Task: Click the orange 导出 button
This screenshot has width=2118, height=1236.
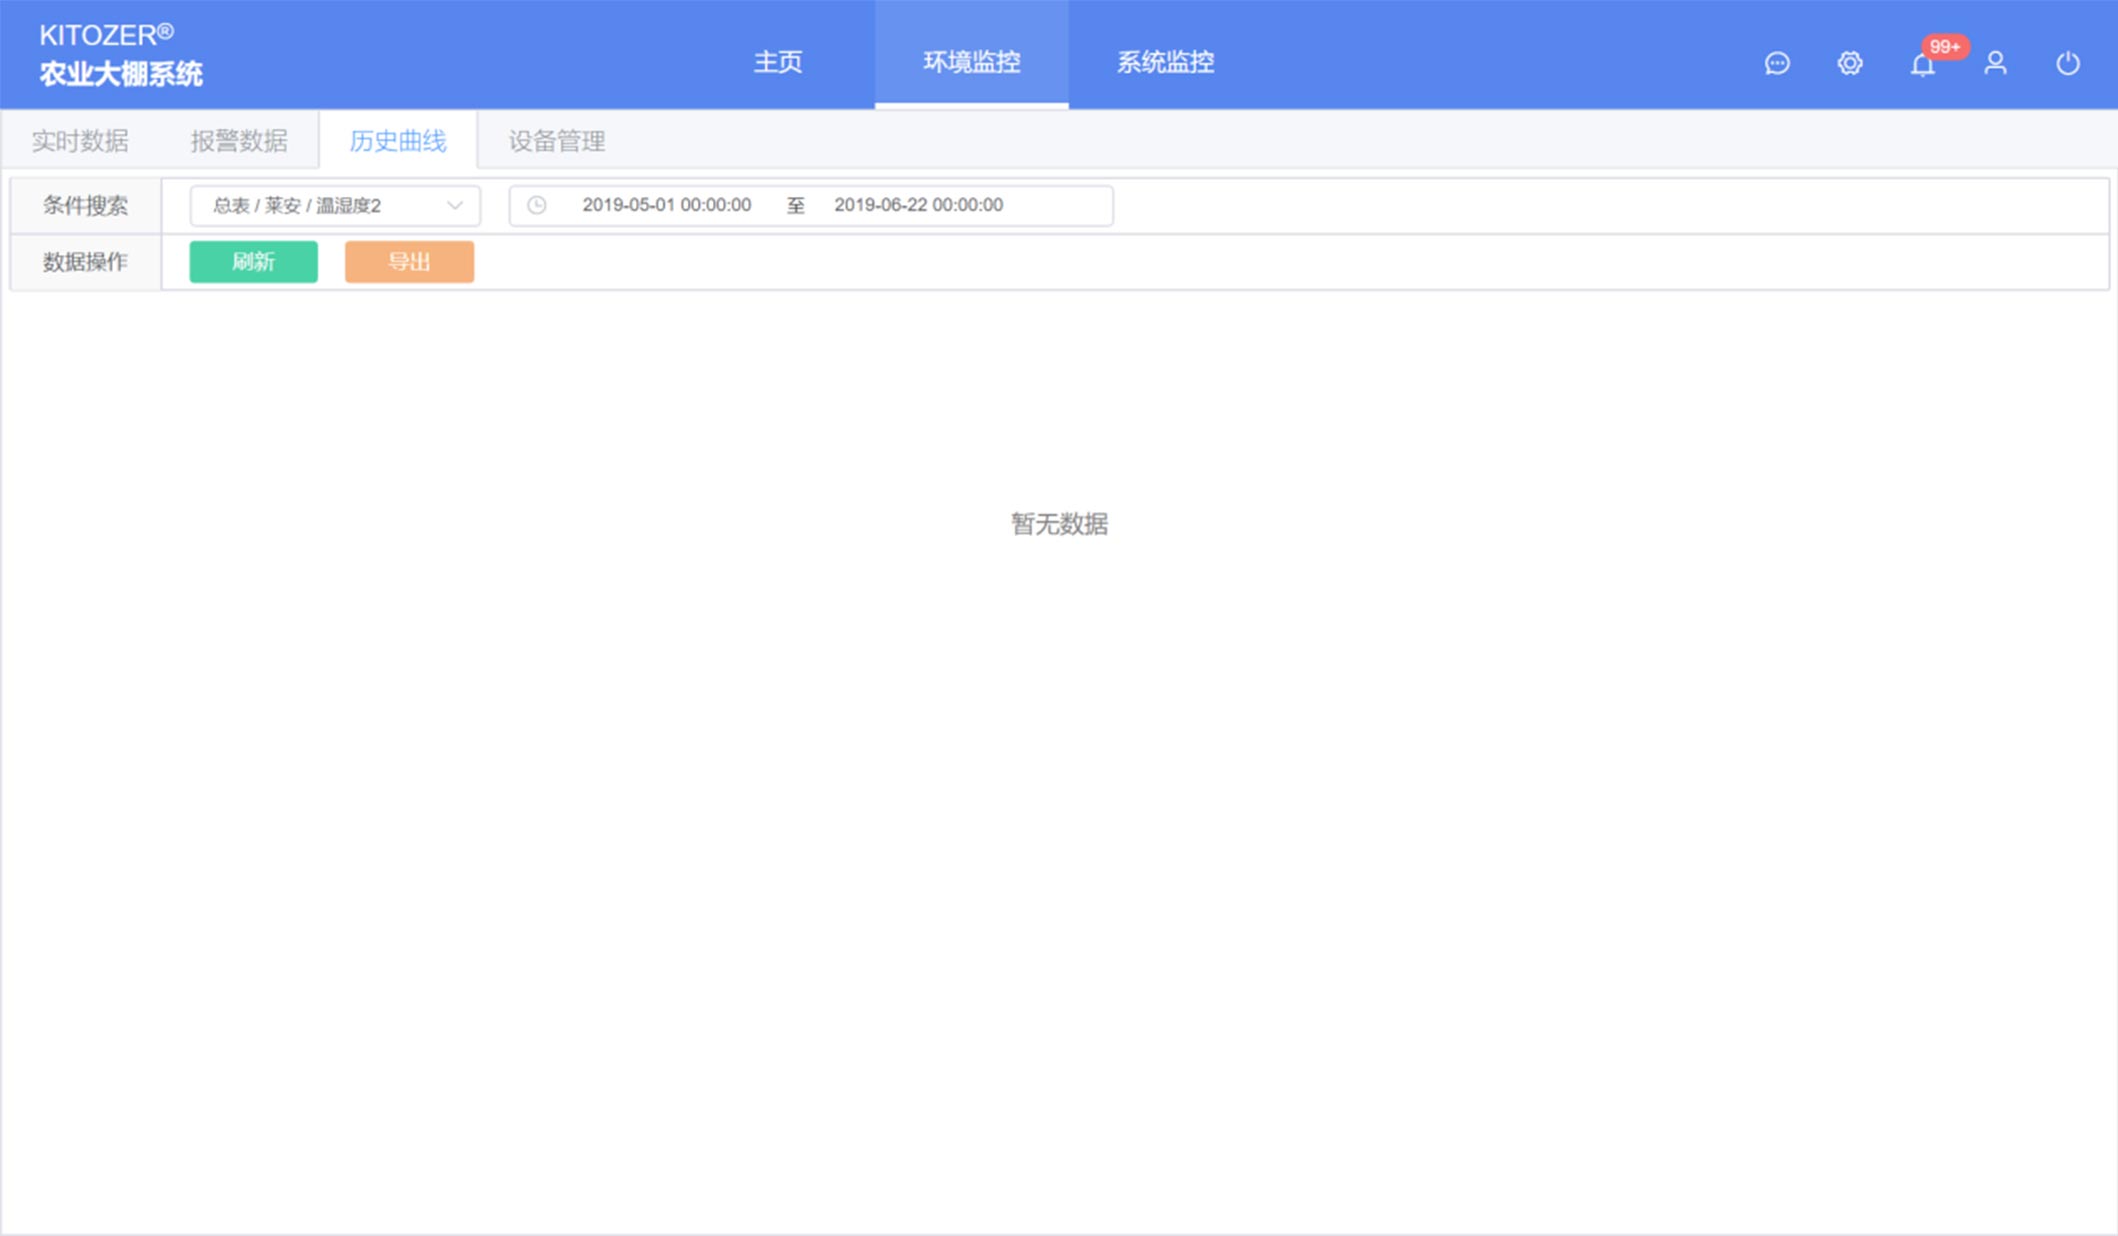Action: 409,262
